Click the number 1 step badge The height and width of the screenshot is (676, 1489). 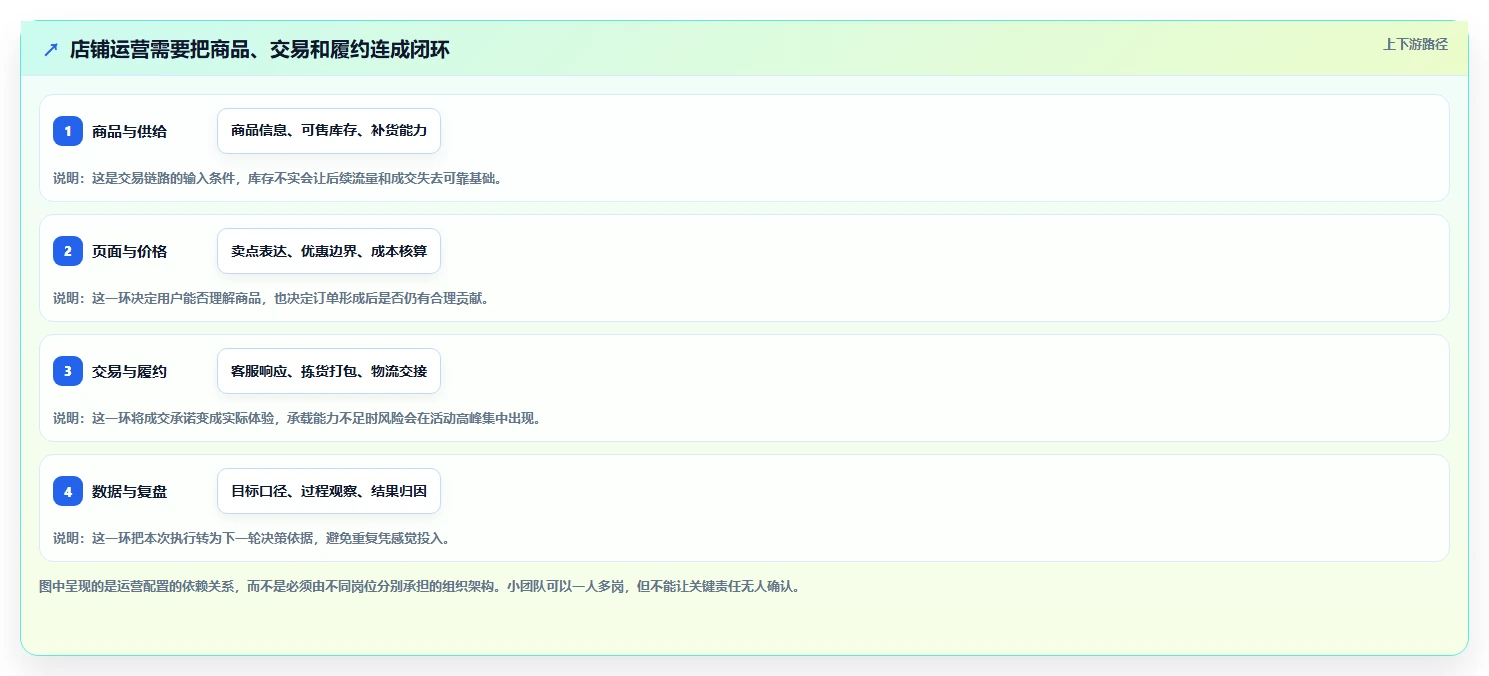tap(68, 131)
